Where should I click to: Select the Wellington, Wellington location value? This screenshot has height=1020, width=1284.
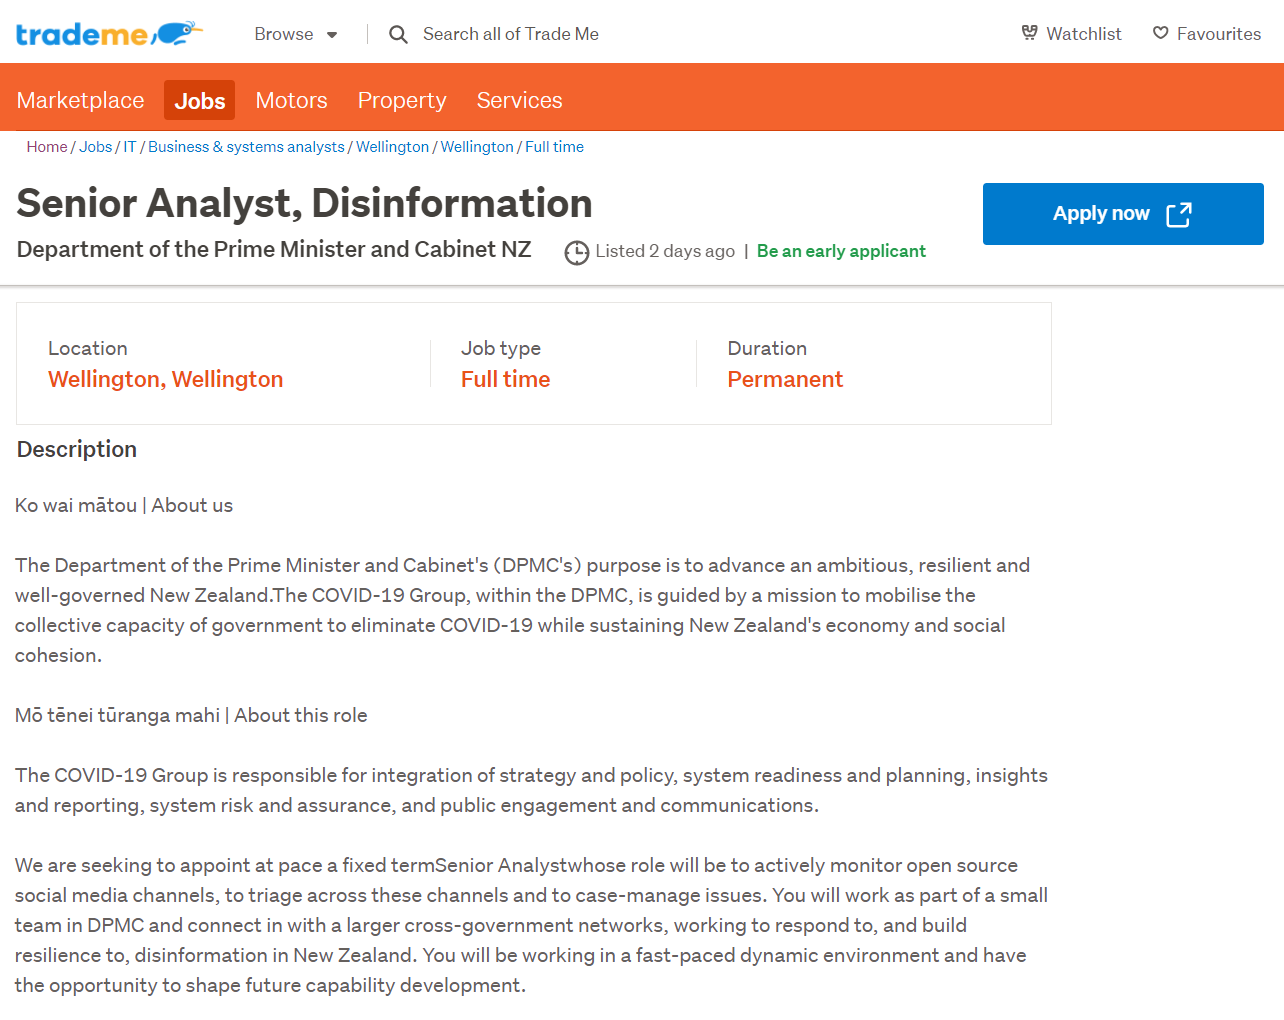[166, 380]
